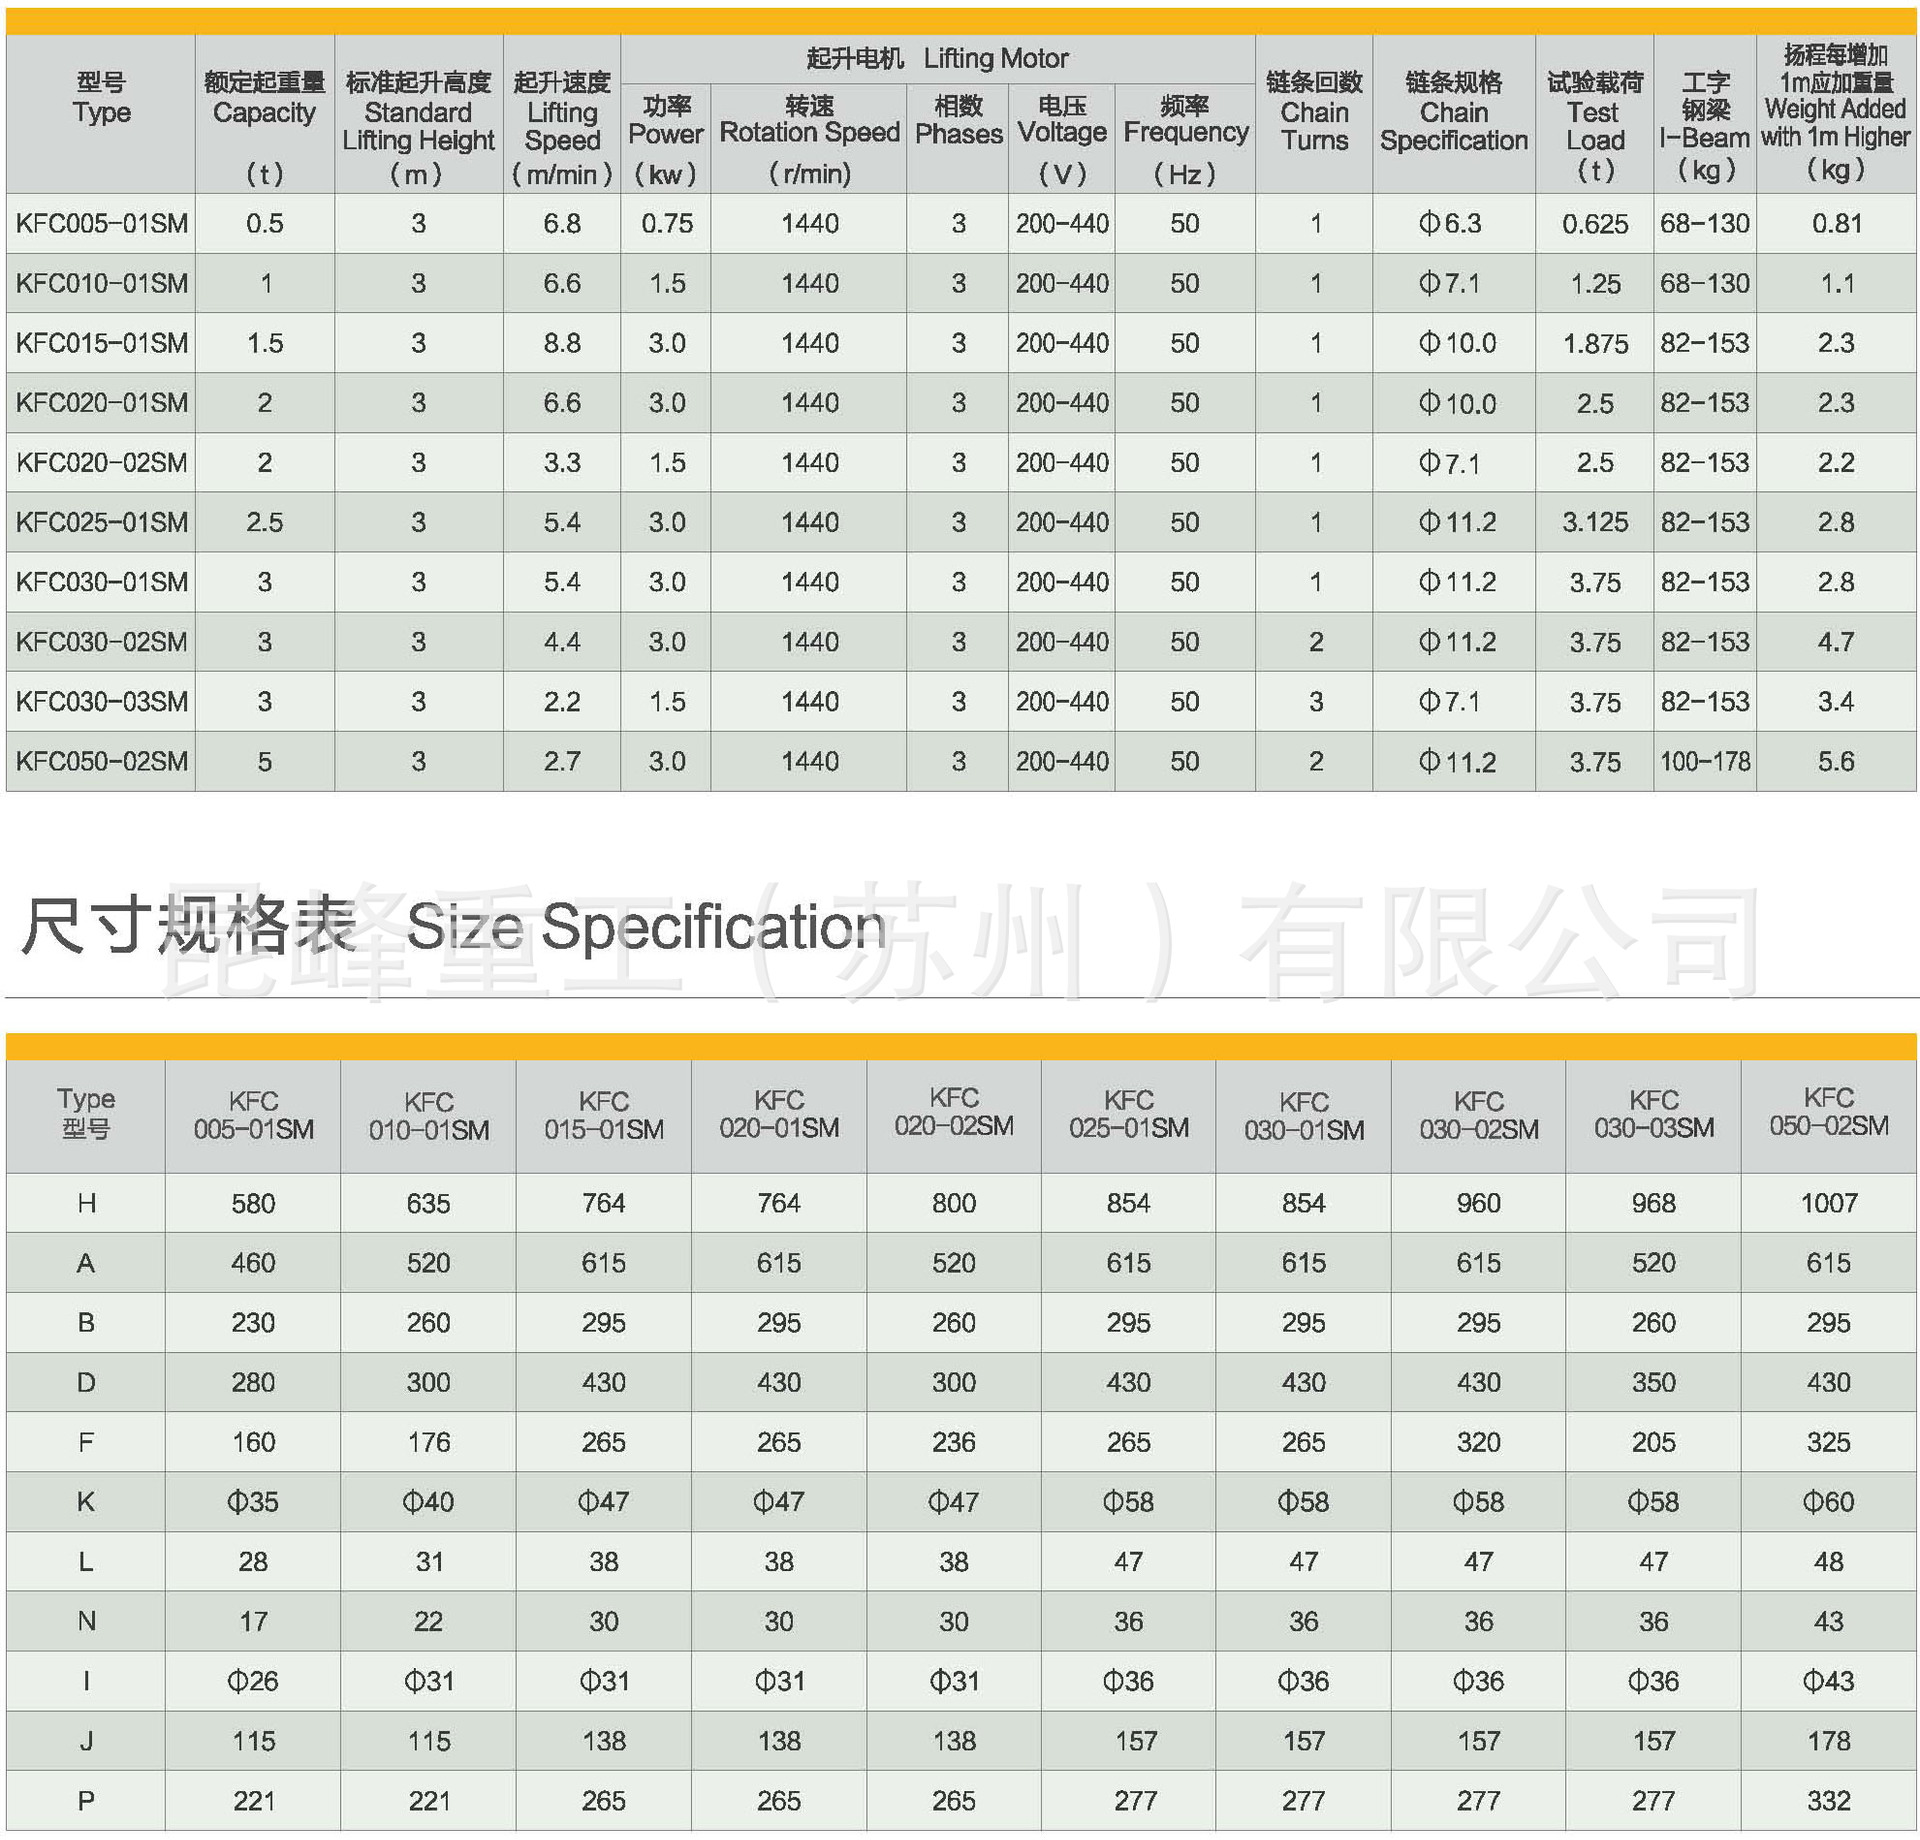Click power value 0.75 for KFC005-01SM
Image resolution: width=1920 pixels, height=1840 pixels.
667,223
